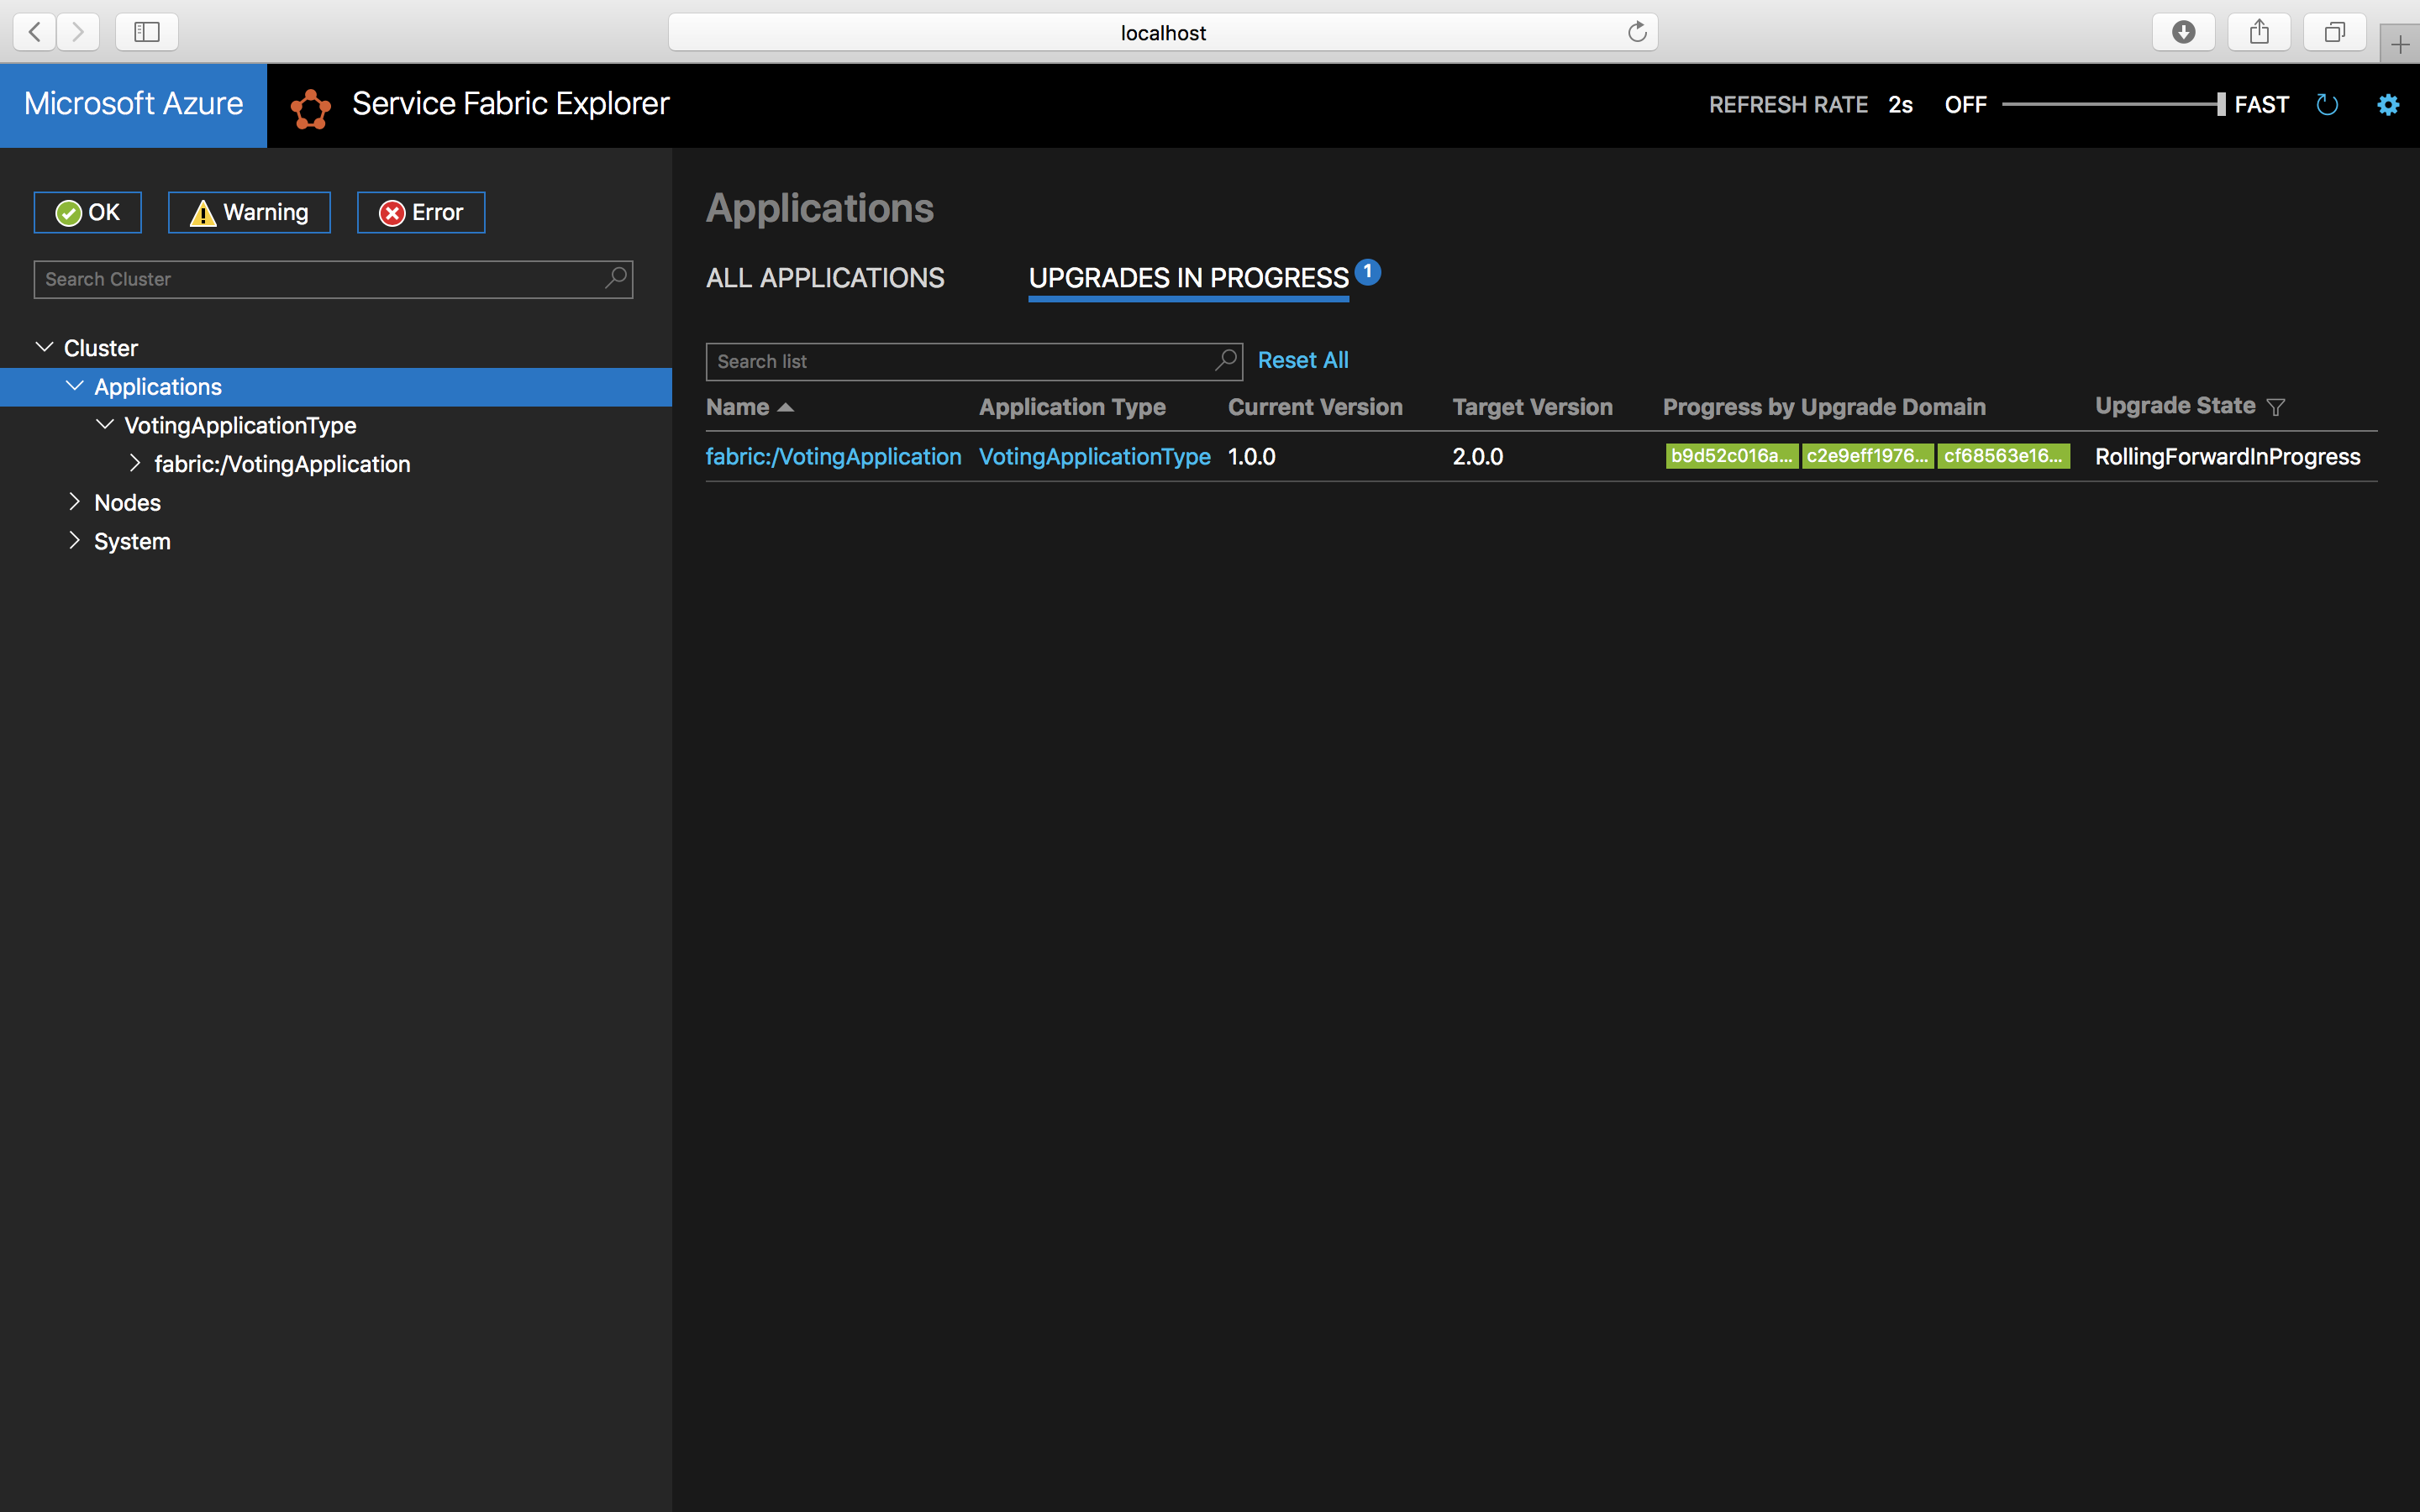Click the Name column sort arrow
Screen dimensions: 2420x1512
point(782,406)
